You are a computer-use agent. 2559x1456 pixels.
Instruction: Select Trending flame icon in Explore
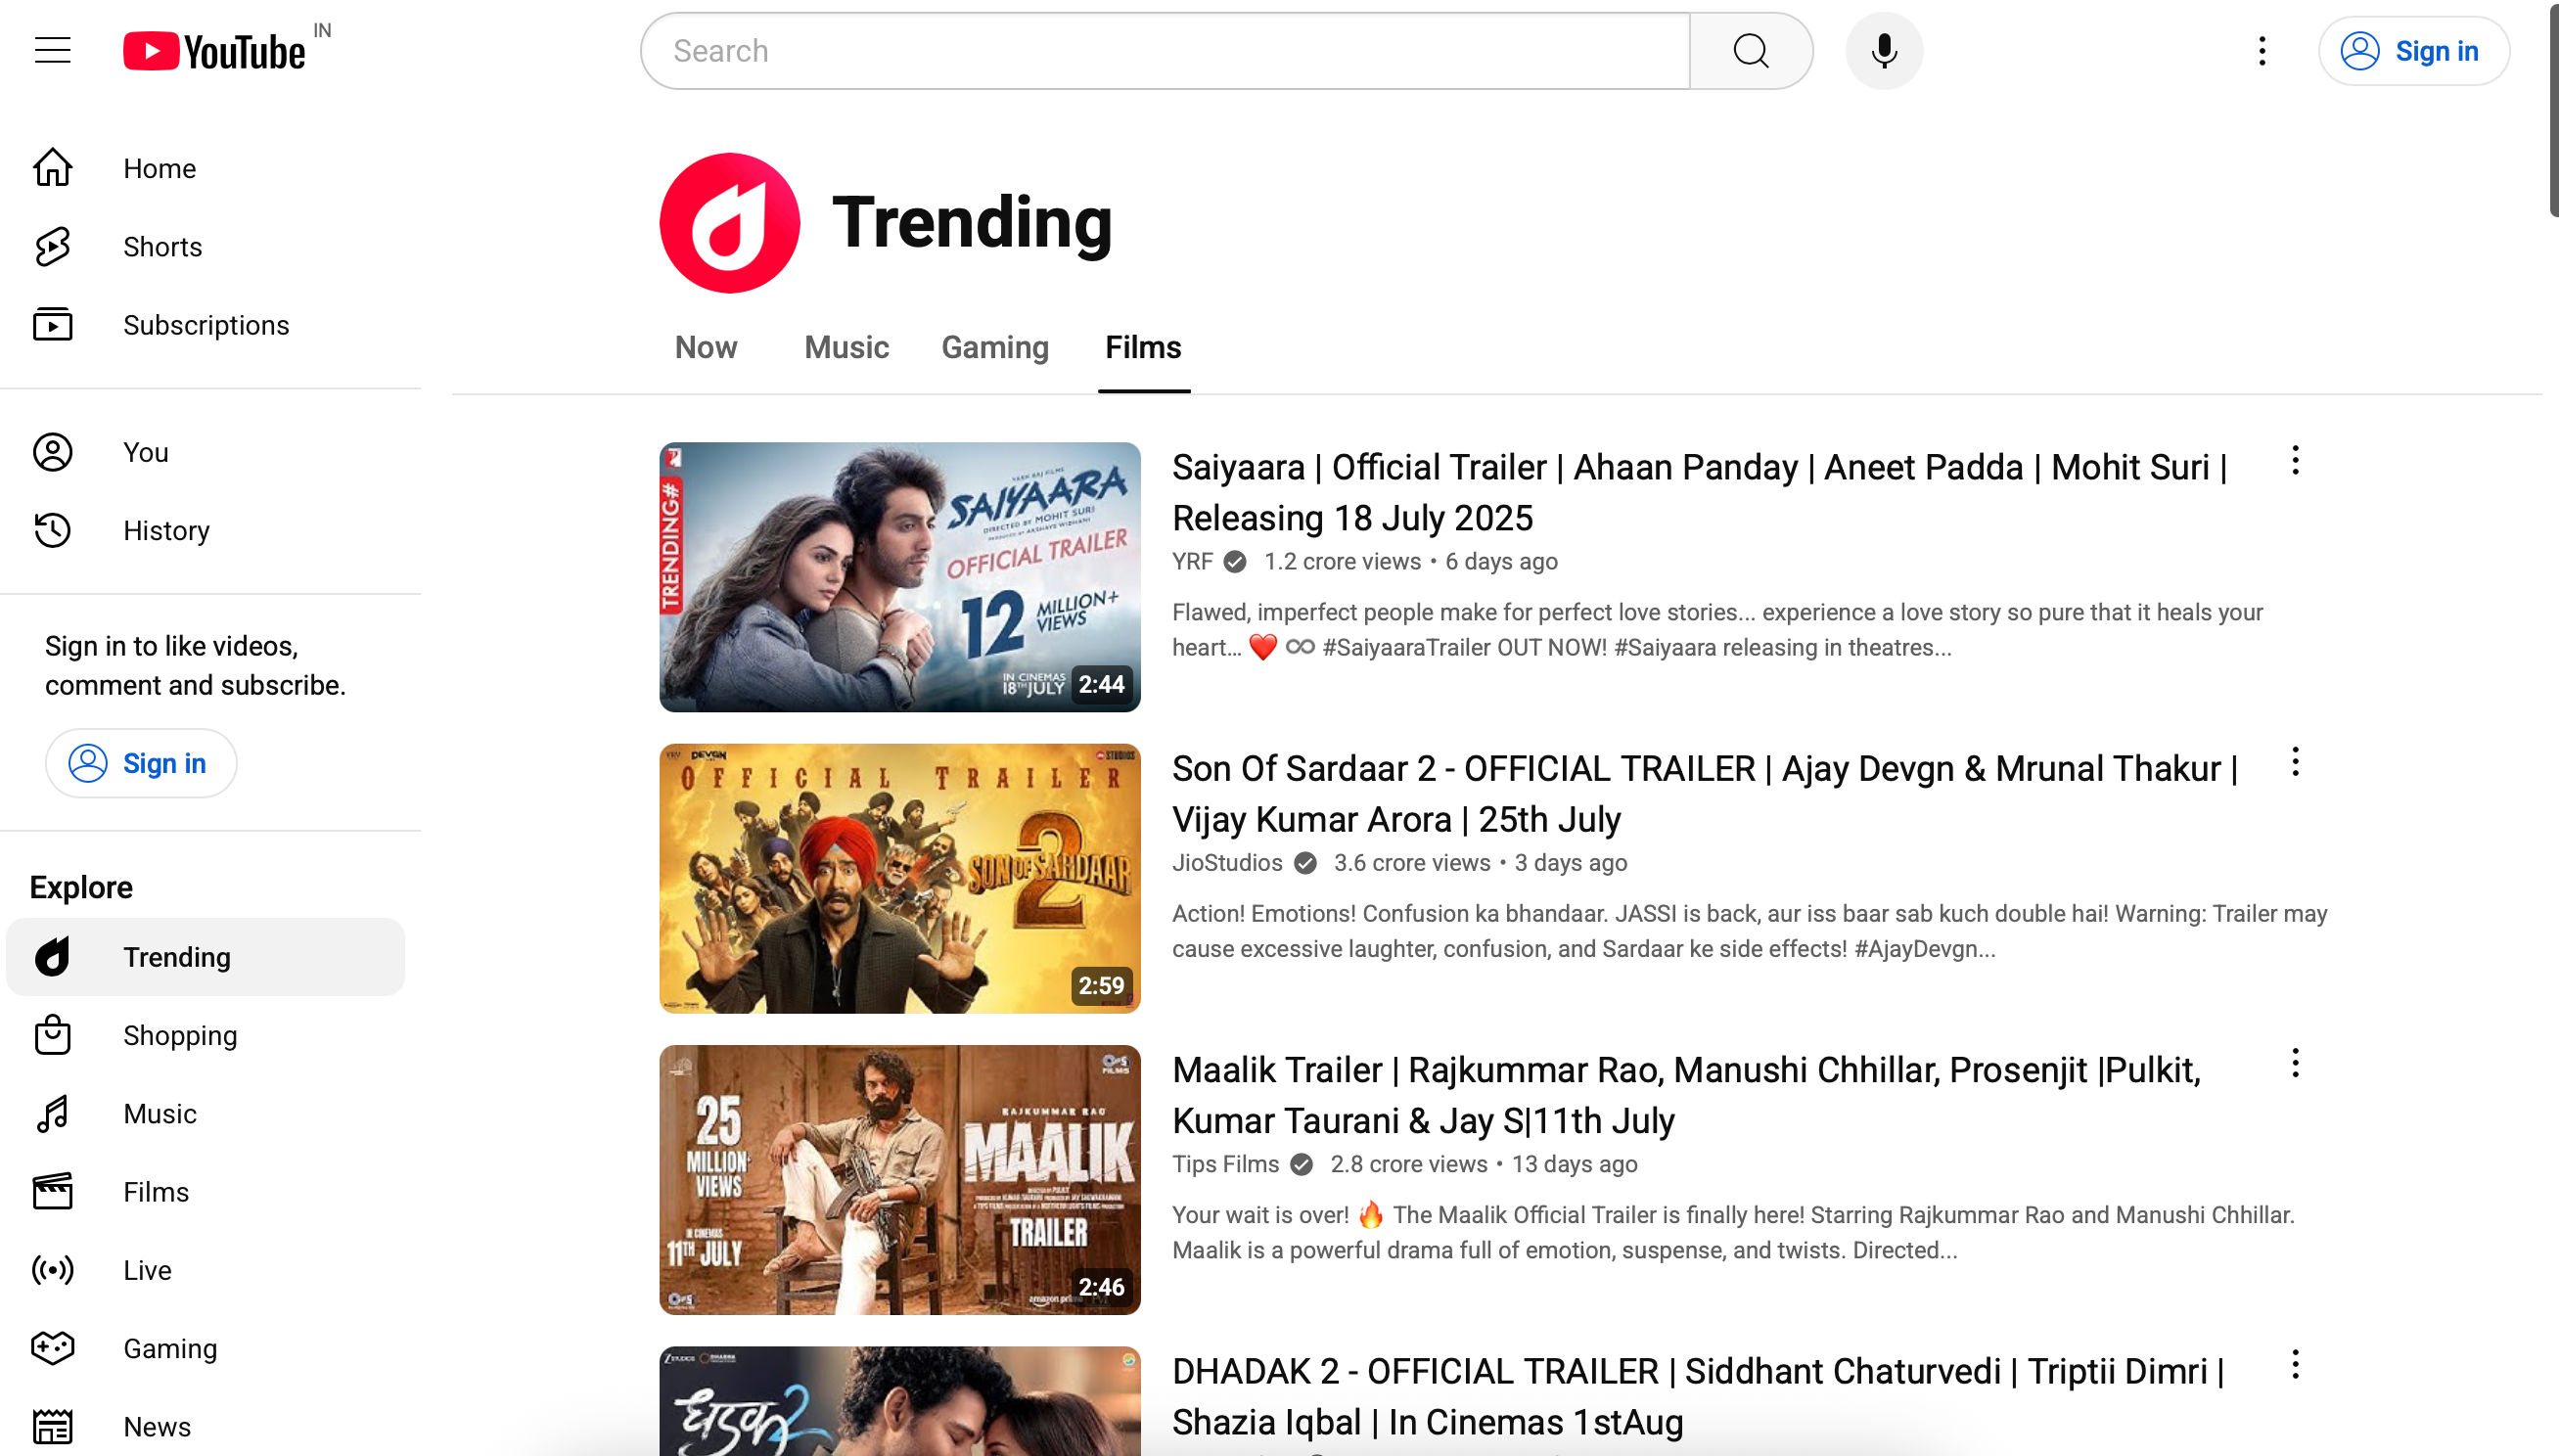[52, 957]
